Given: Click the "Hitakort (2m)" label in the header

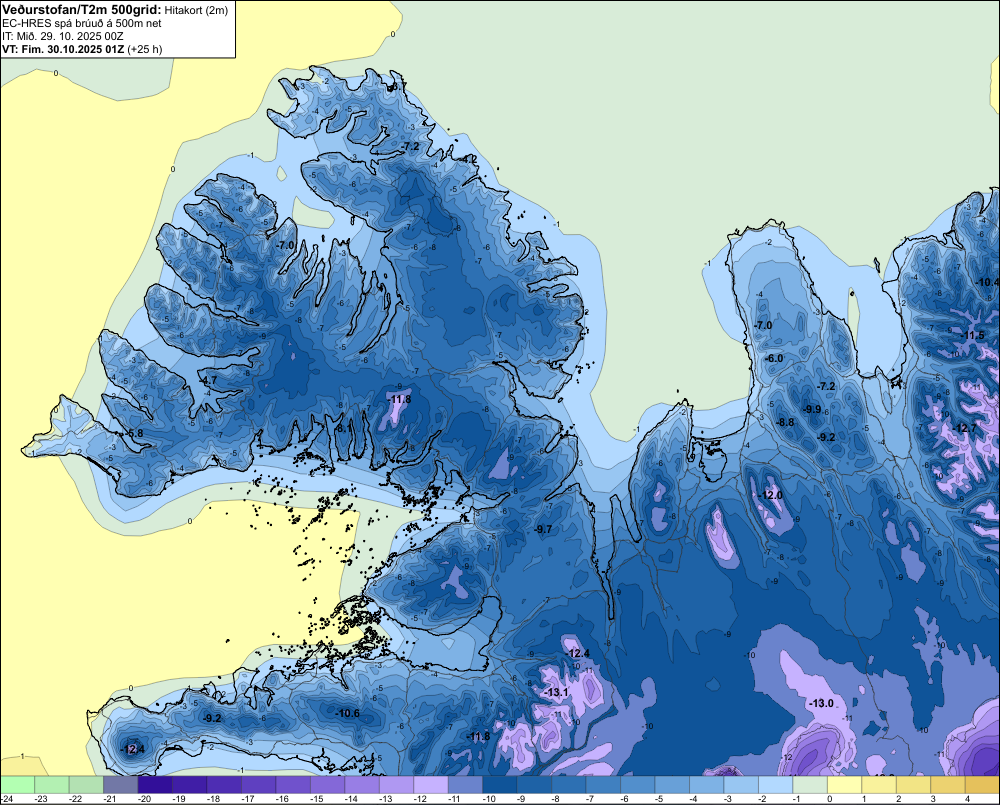Looking at the screenshot, I should 196,10.
